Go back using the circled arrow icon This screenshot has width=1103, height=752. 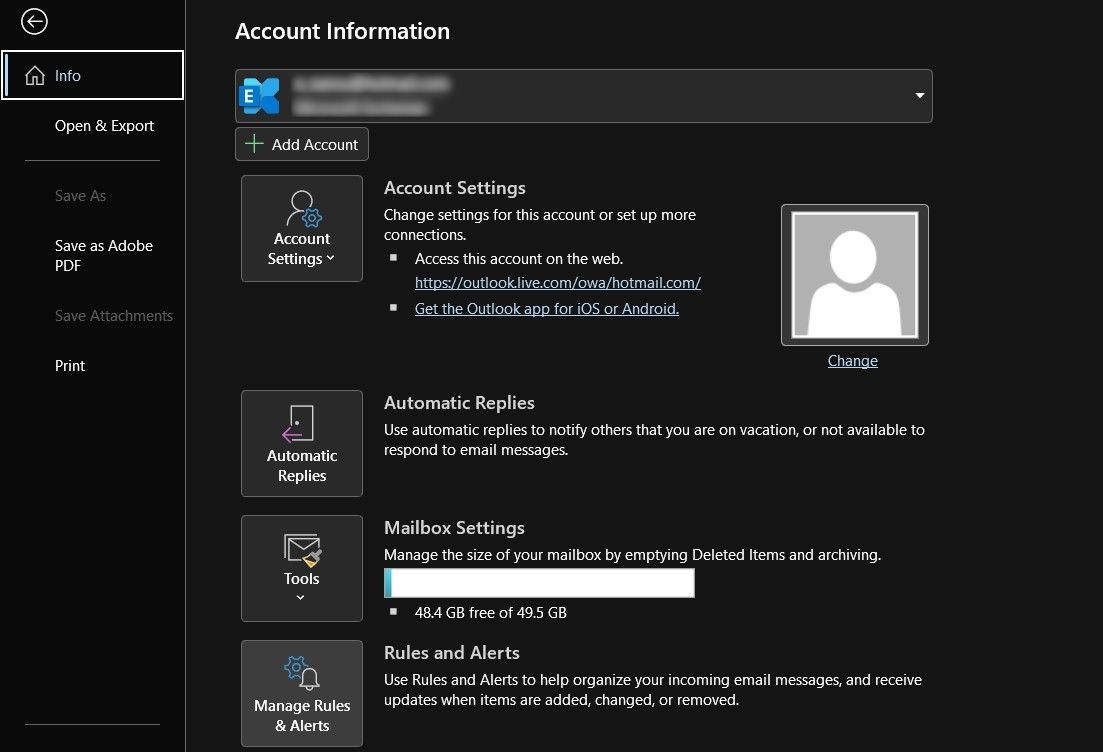coord(34,22)
